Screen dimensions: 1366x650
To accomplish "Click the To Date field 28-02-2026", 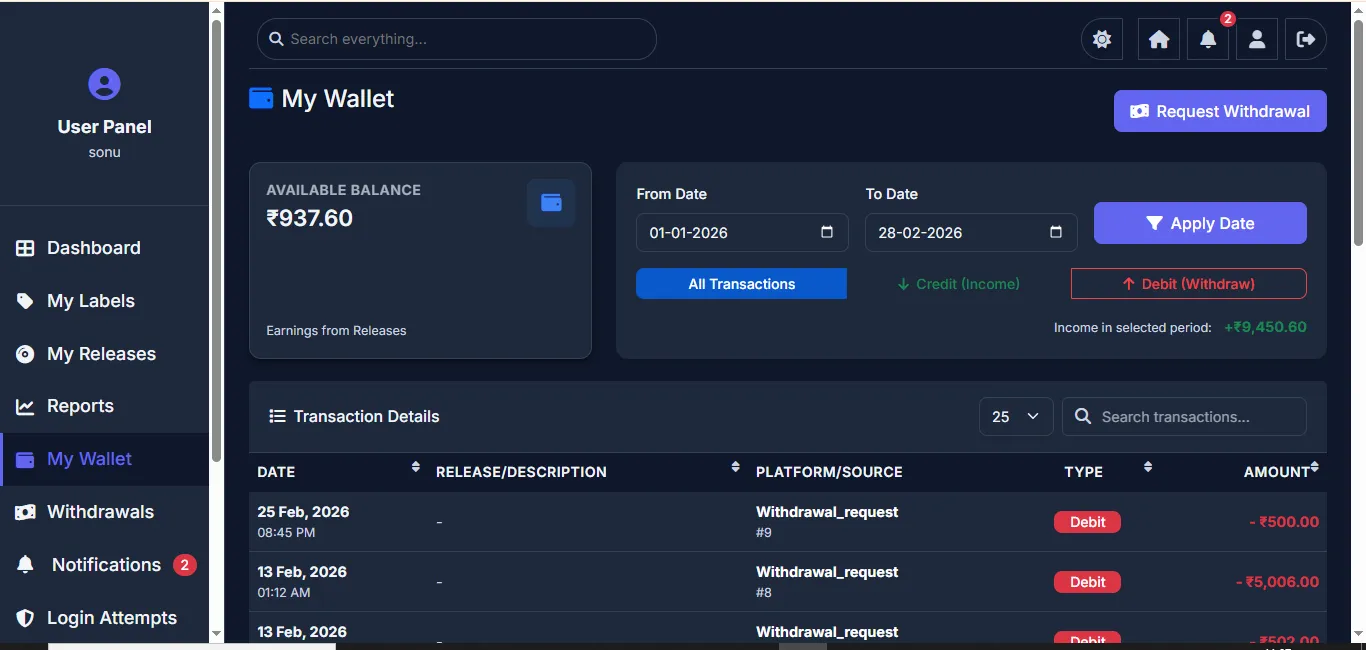I will click(971, 232).
